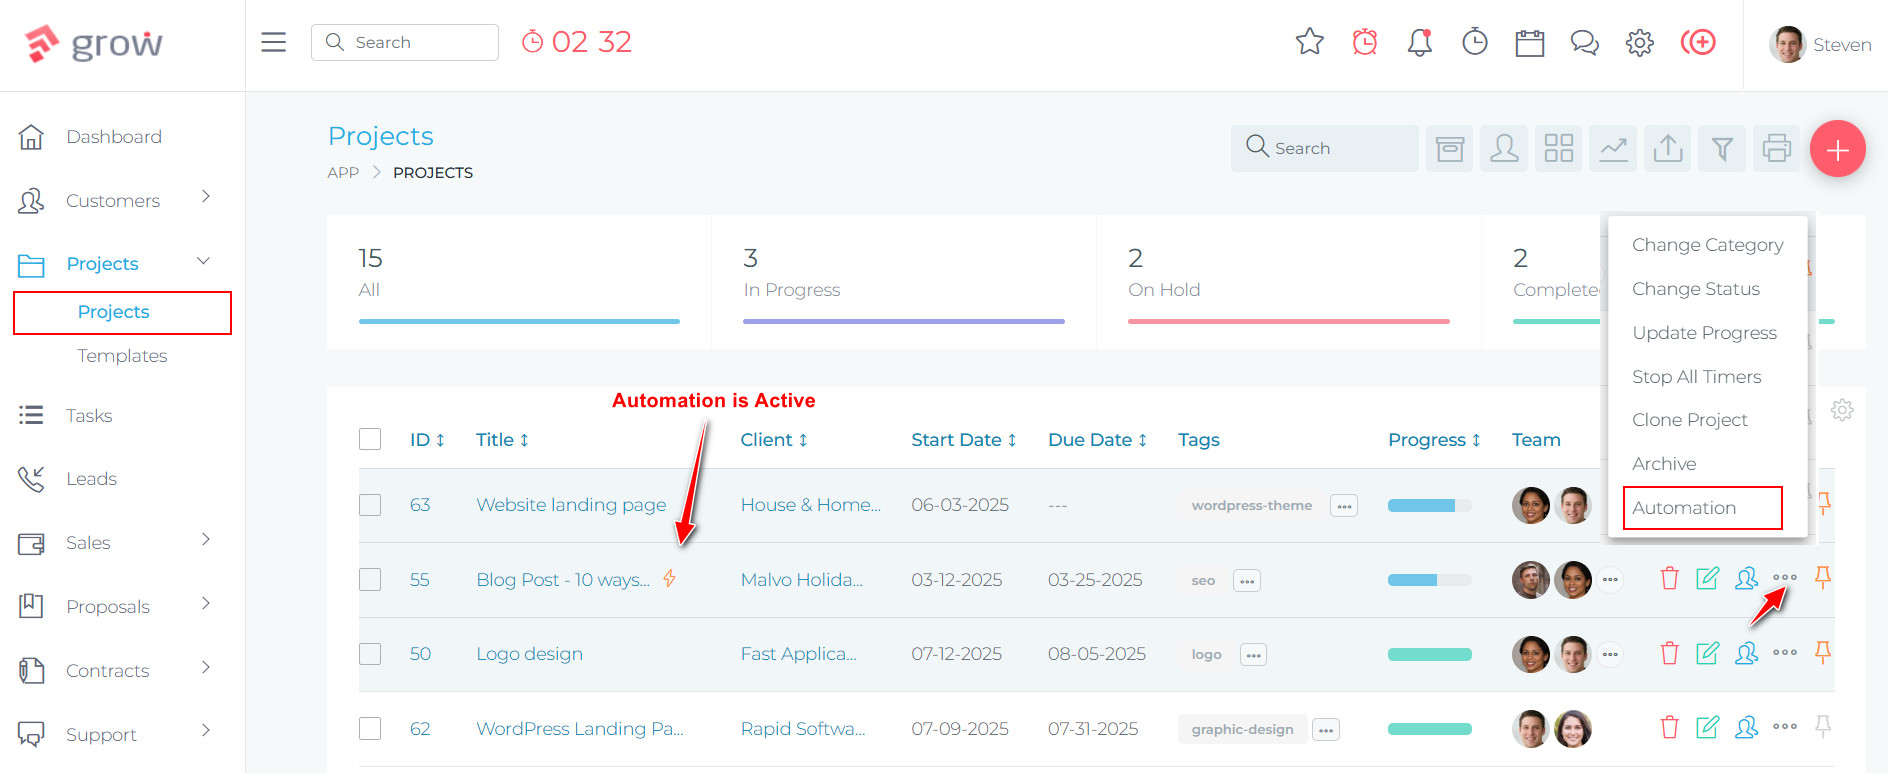The image size is (1888, 773).
Task: Open the notifications bell icon
Action: [1419, 42]
